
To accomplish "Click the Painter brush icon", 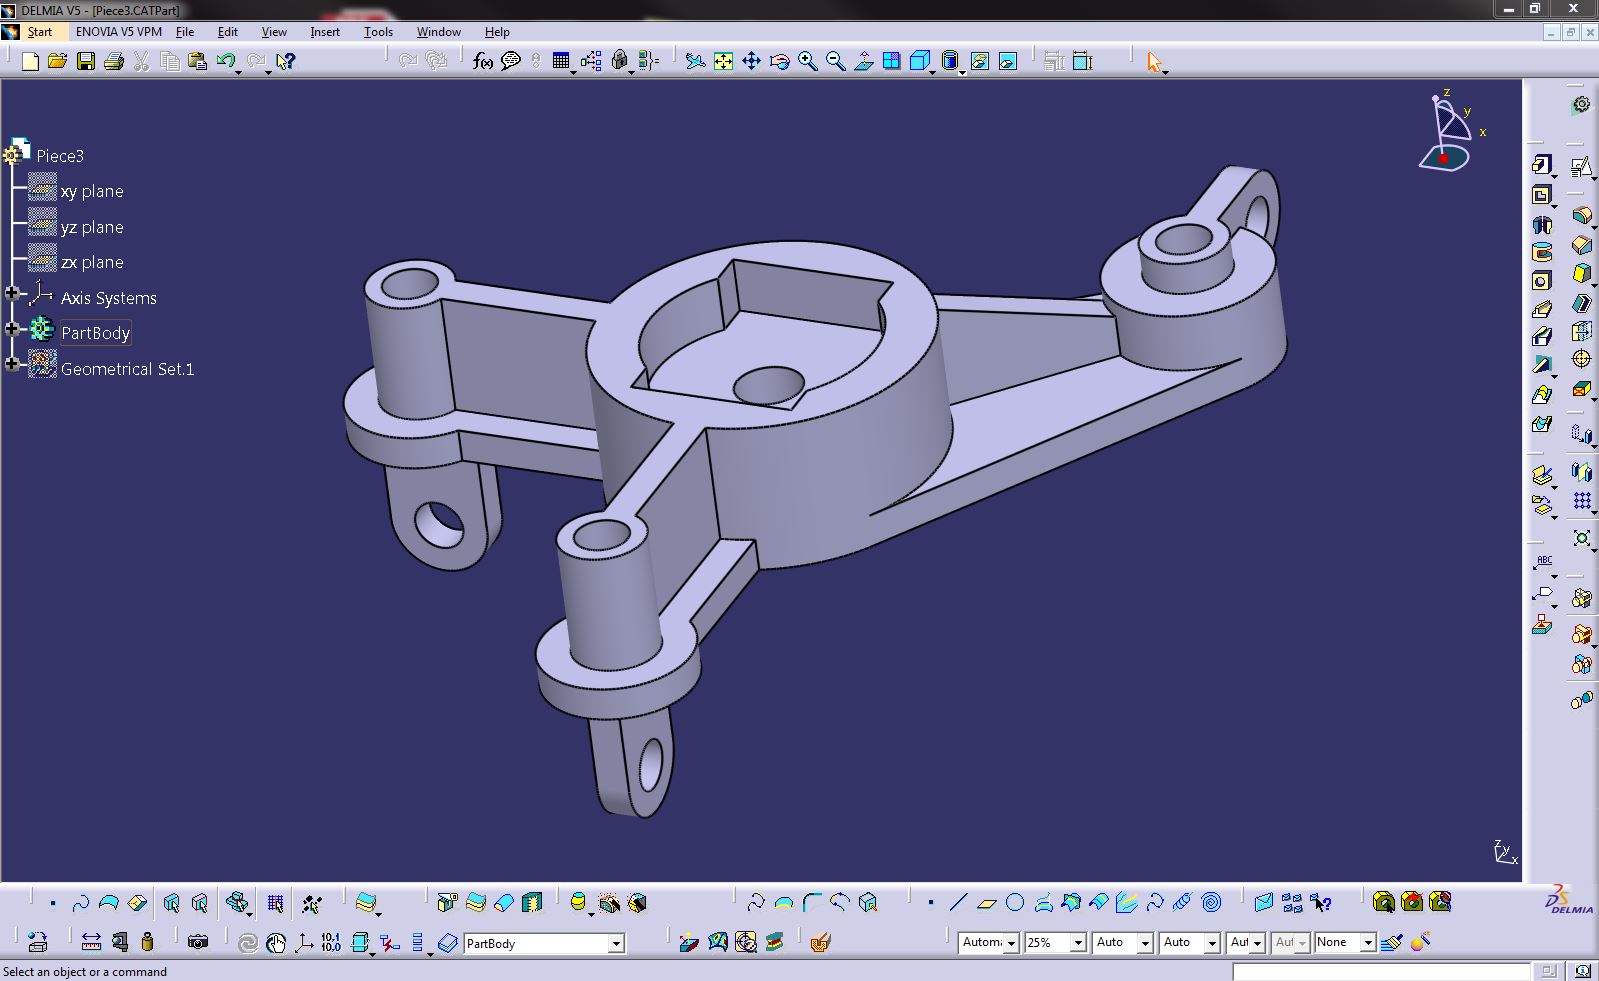I will (x=1391, y=942).
